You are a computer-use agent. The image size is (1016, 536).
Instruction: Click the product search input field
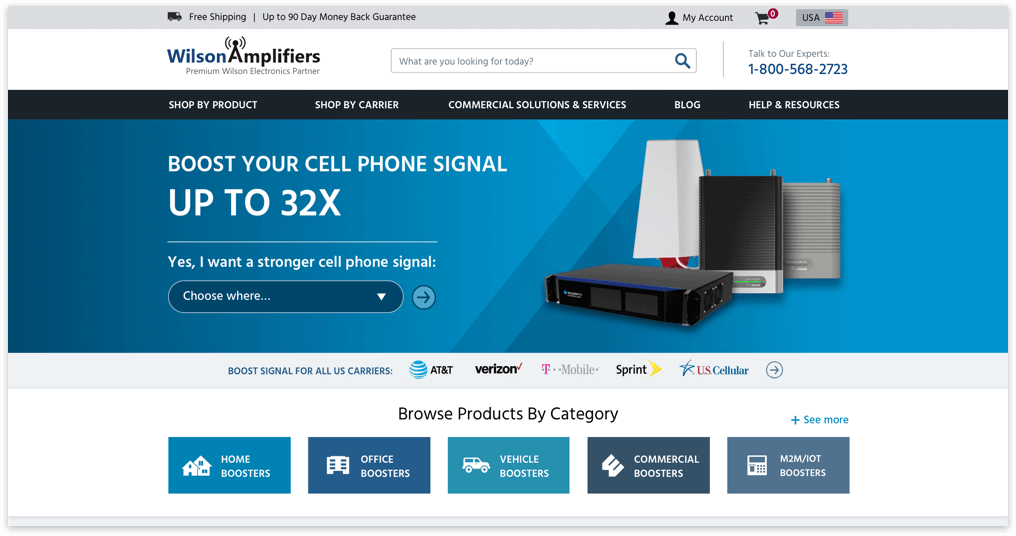533,61
